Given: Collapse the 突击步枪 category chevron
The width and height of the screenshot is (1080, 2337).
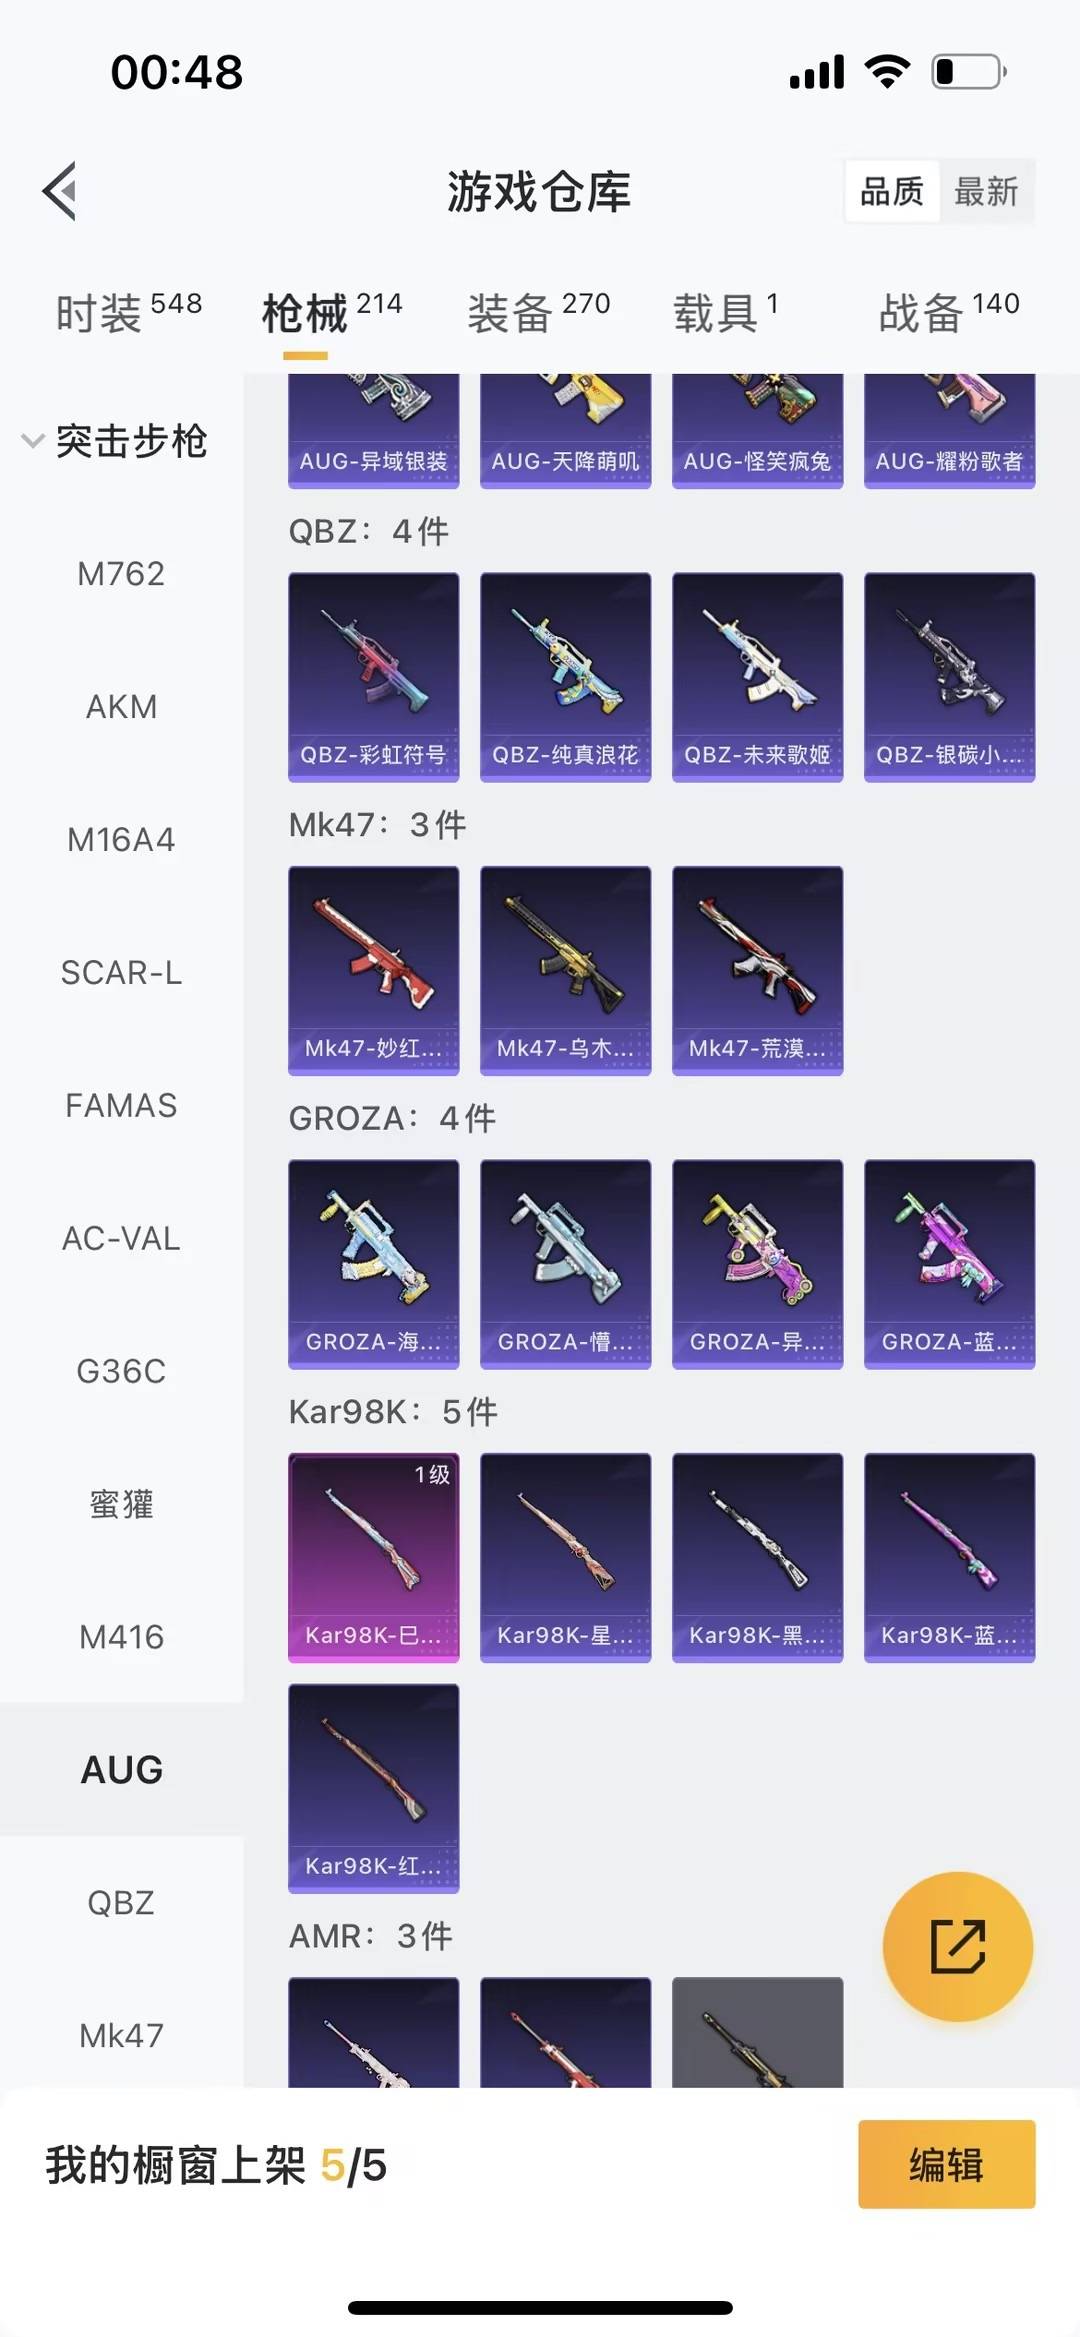Looking at the screenshot, I should click(33, 441).
